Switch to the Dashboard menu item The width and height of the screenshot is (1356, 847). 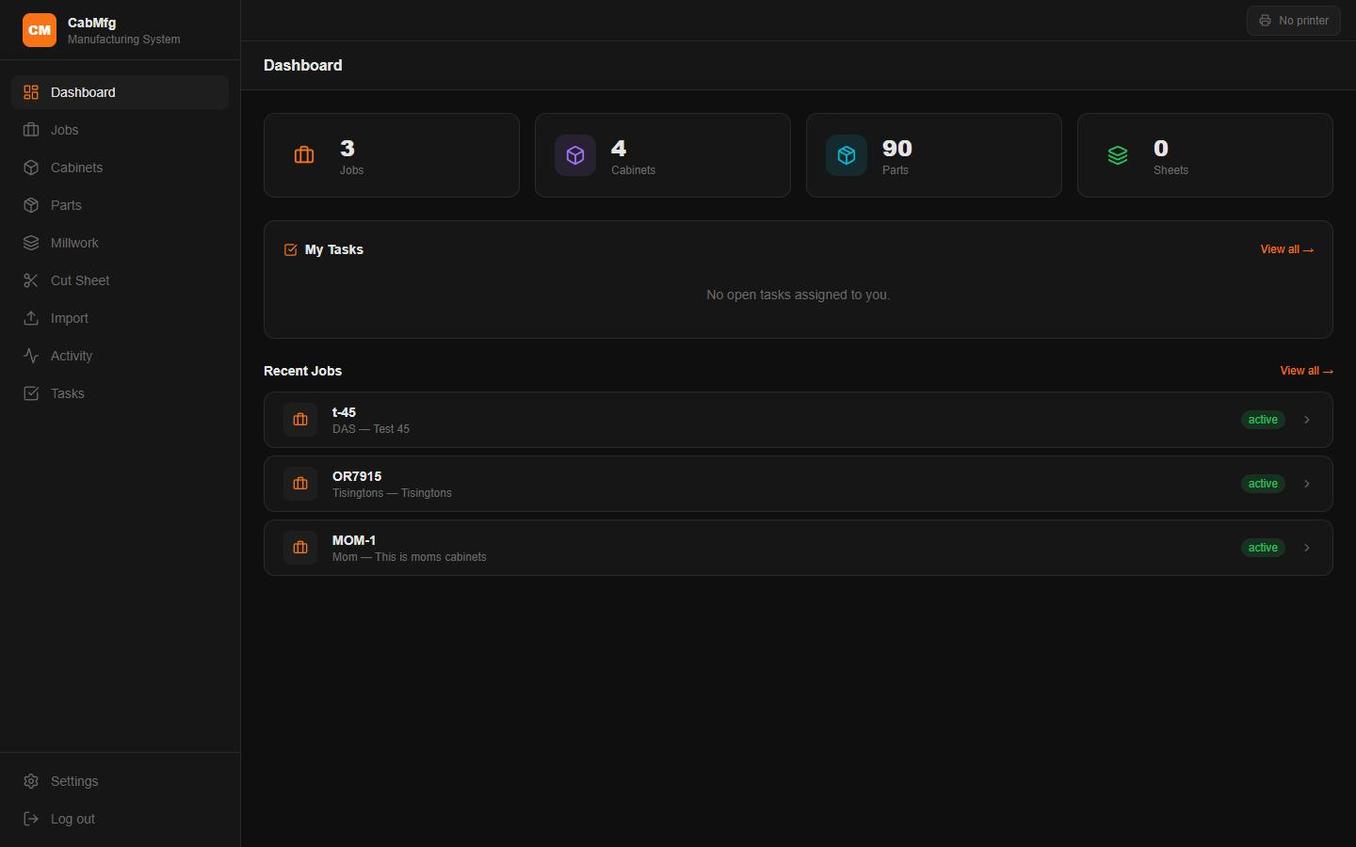(x=83, y=92)
